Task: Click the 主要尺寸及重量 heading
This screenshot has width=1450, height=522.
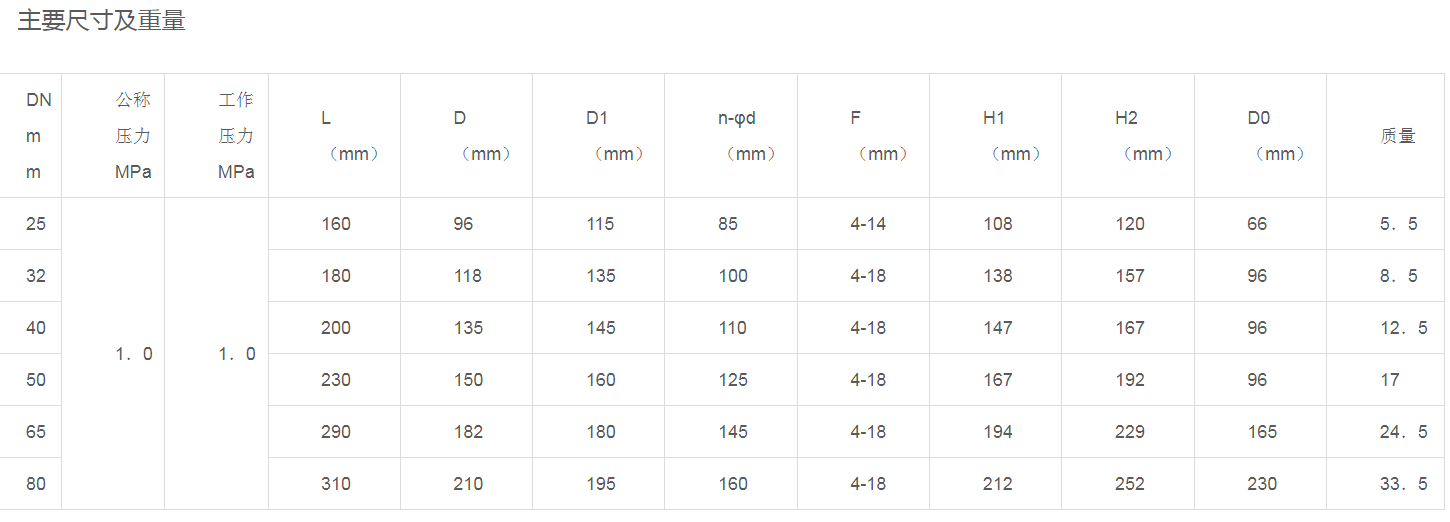Action: click(x=102, y=21)
